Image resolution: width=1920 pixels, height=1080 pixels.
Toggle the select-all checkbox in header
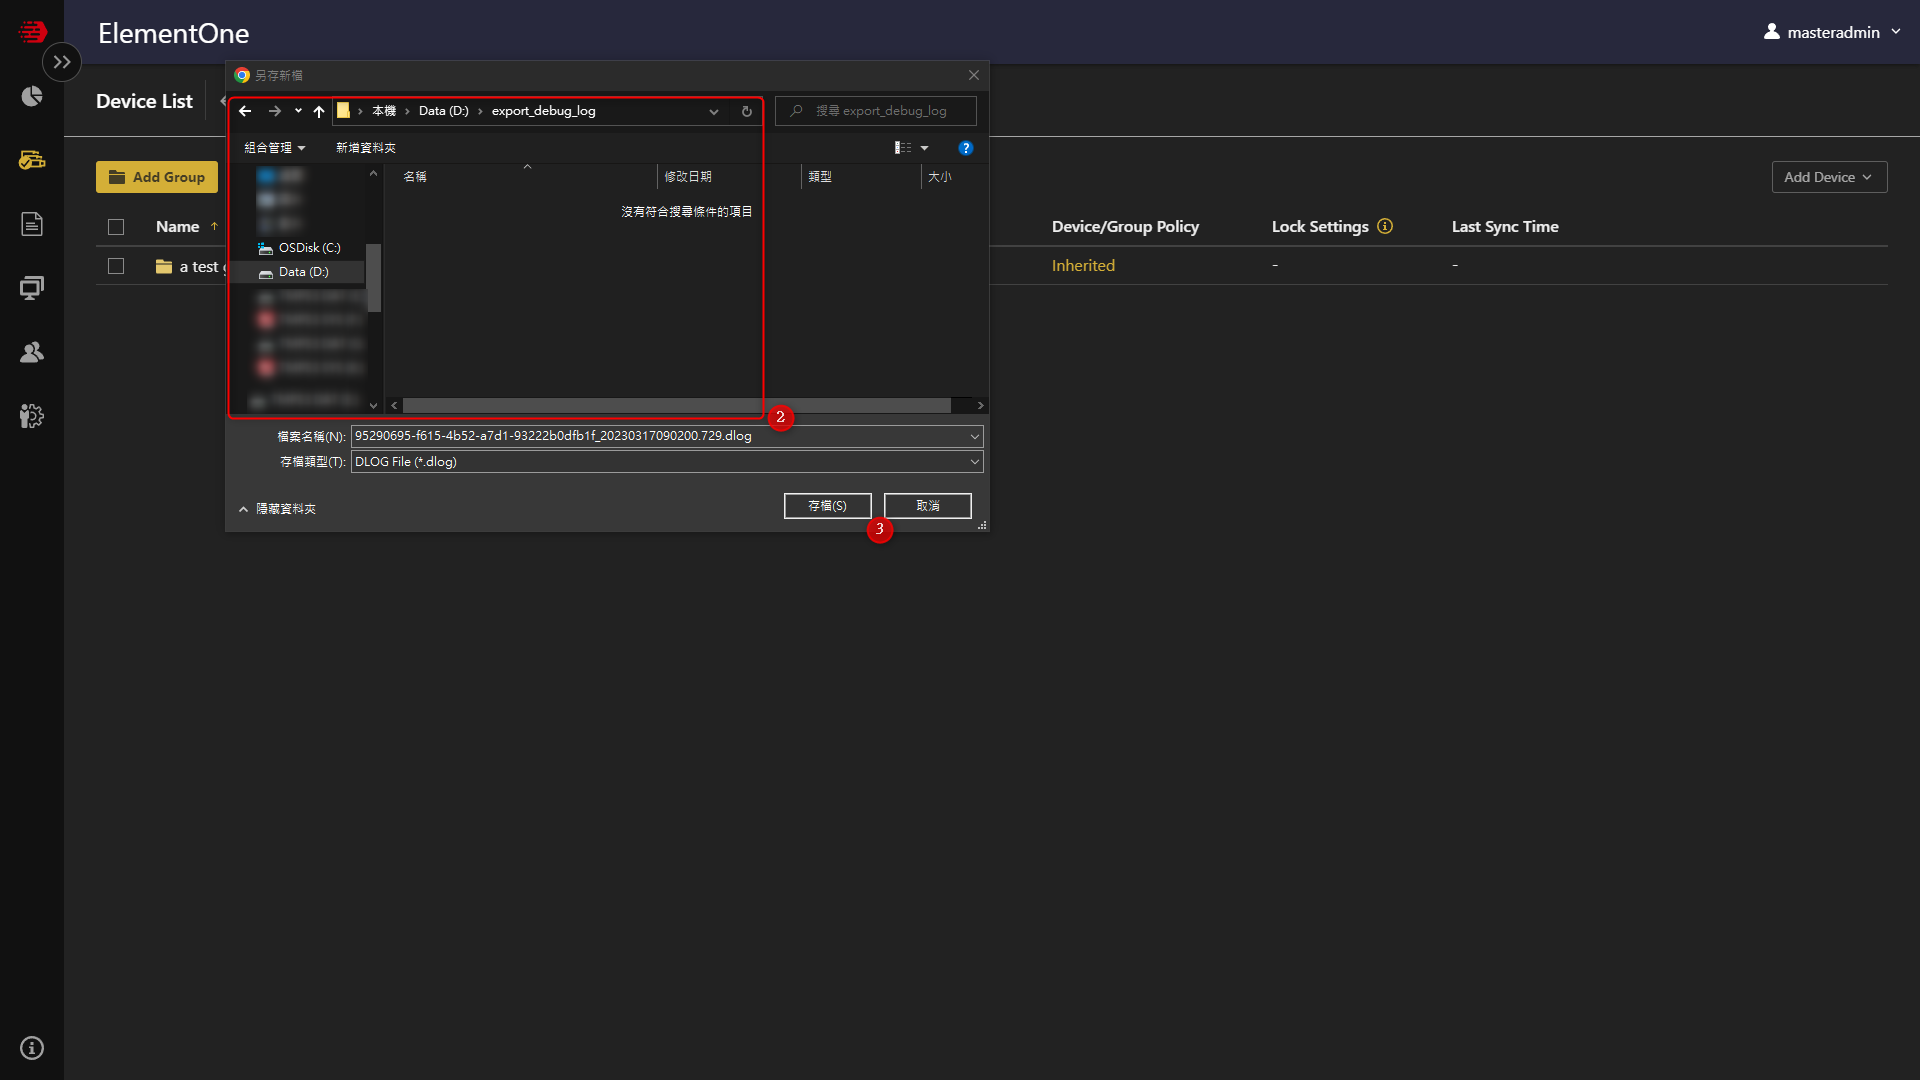click(116, 227)
